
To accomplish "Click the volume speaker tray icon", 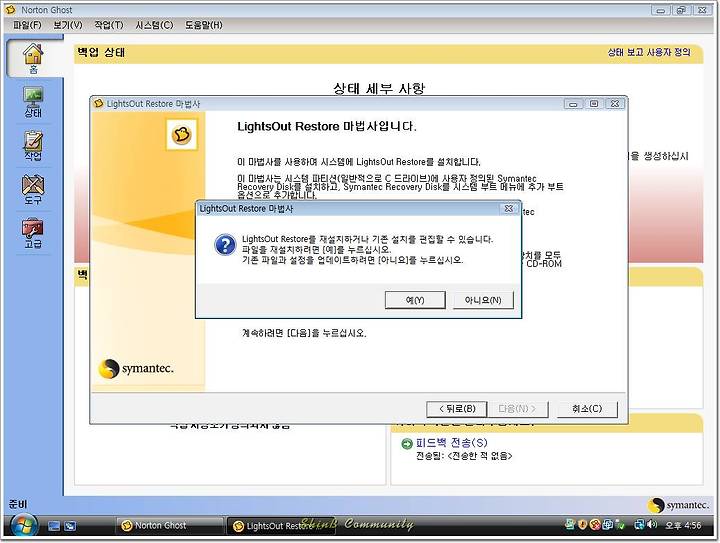I will tap(652, 524).
